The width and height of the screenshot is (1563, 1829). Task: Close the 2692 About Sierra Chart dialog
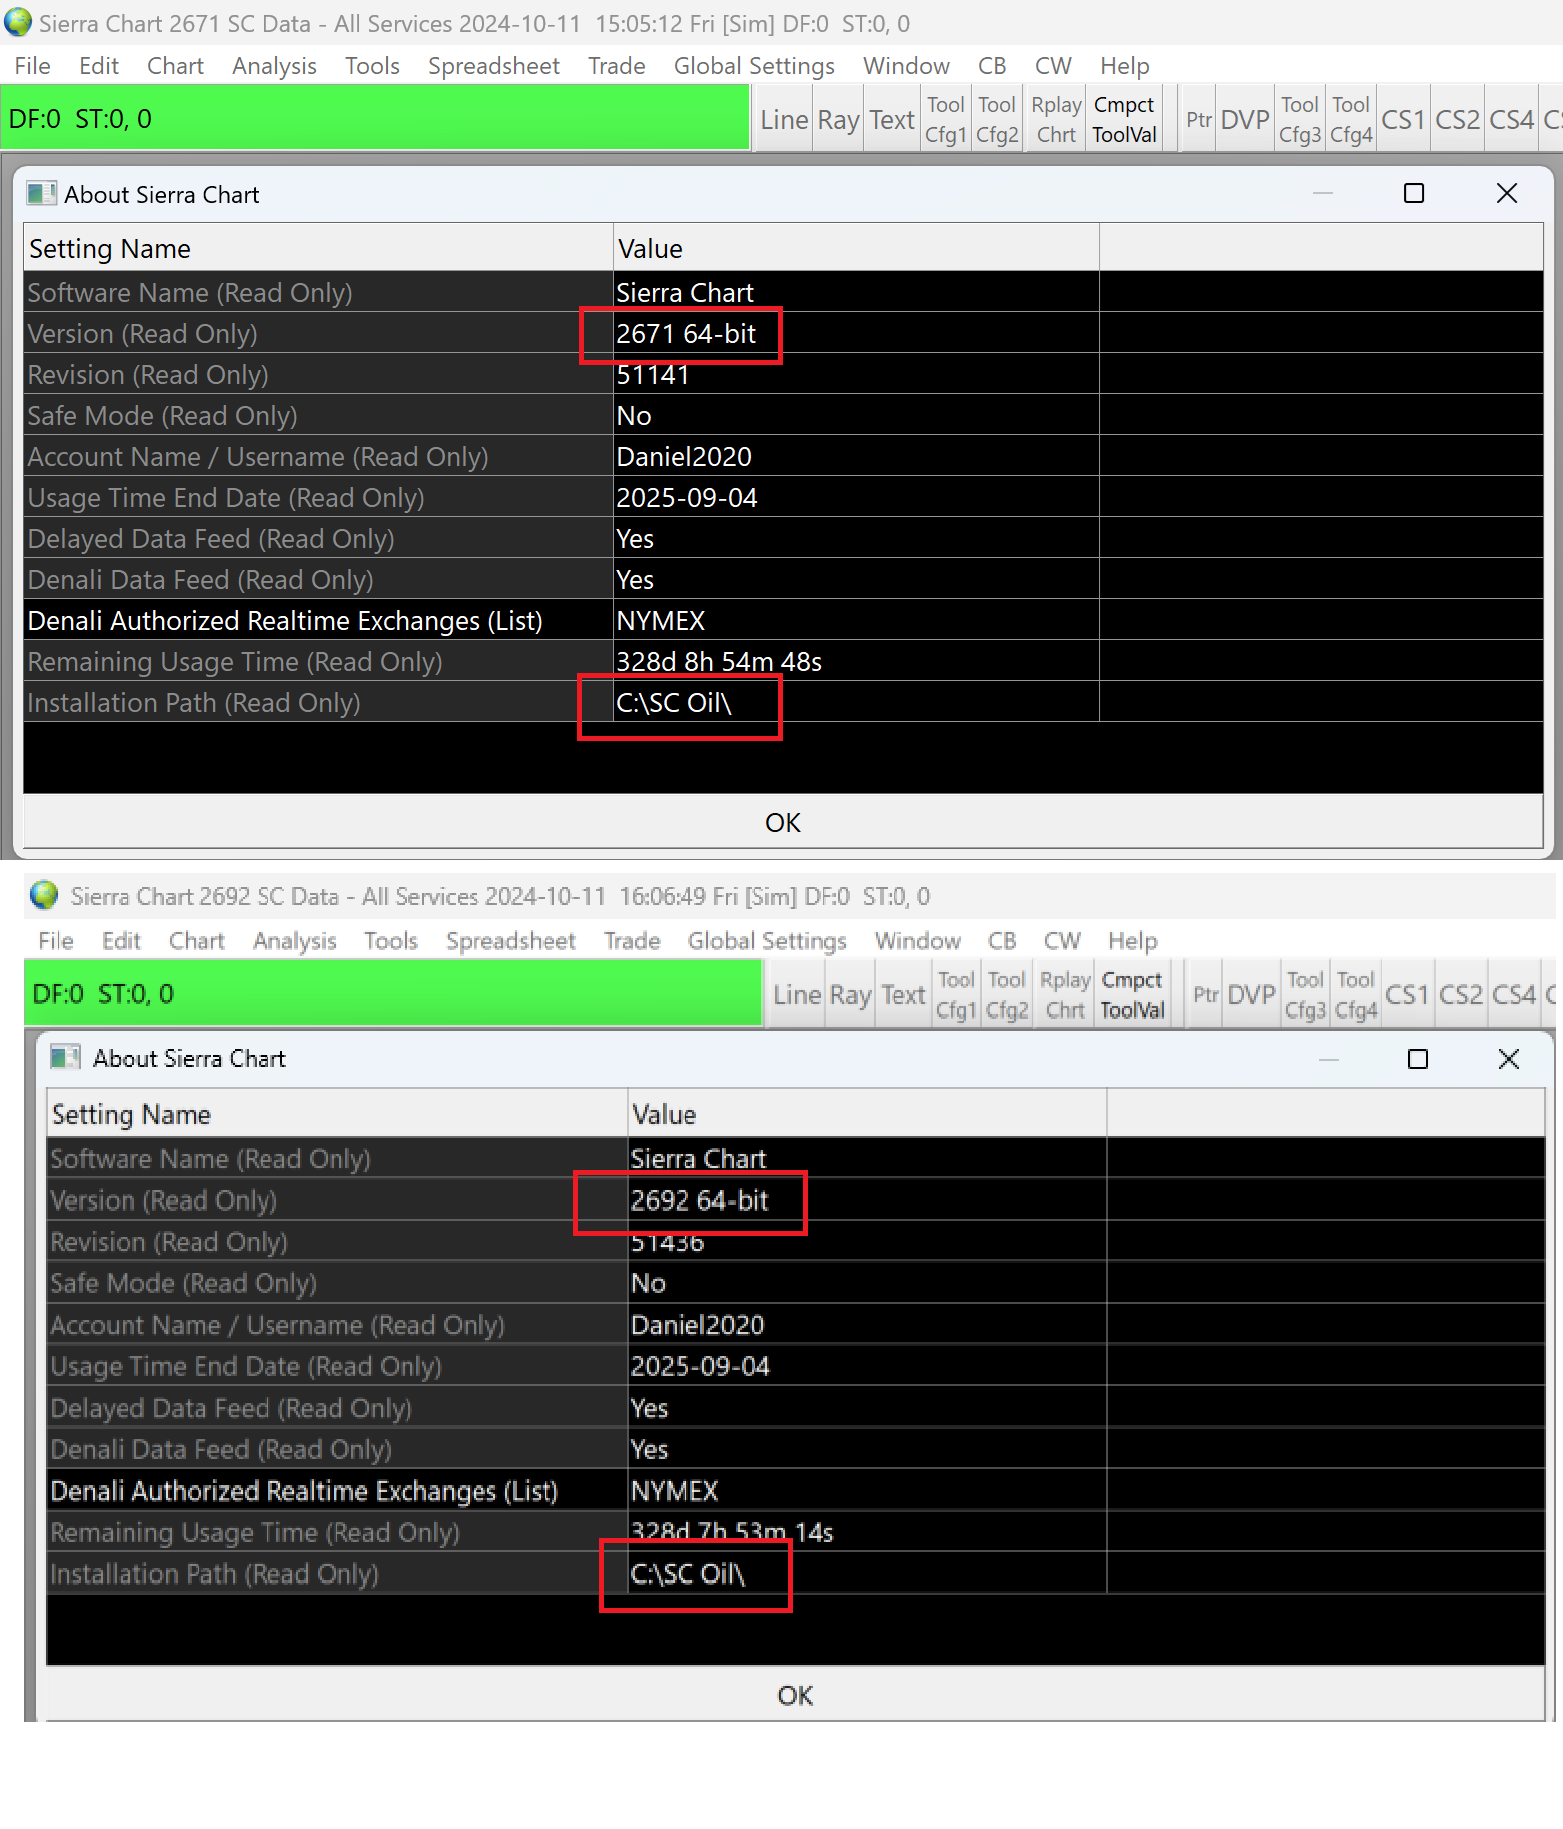point(1509,1059)
